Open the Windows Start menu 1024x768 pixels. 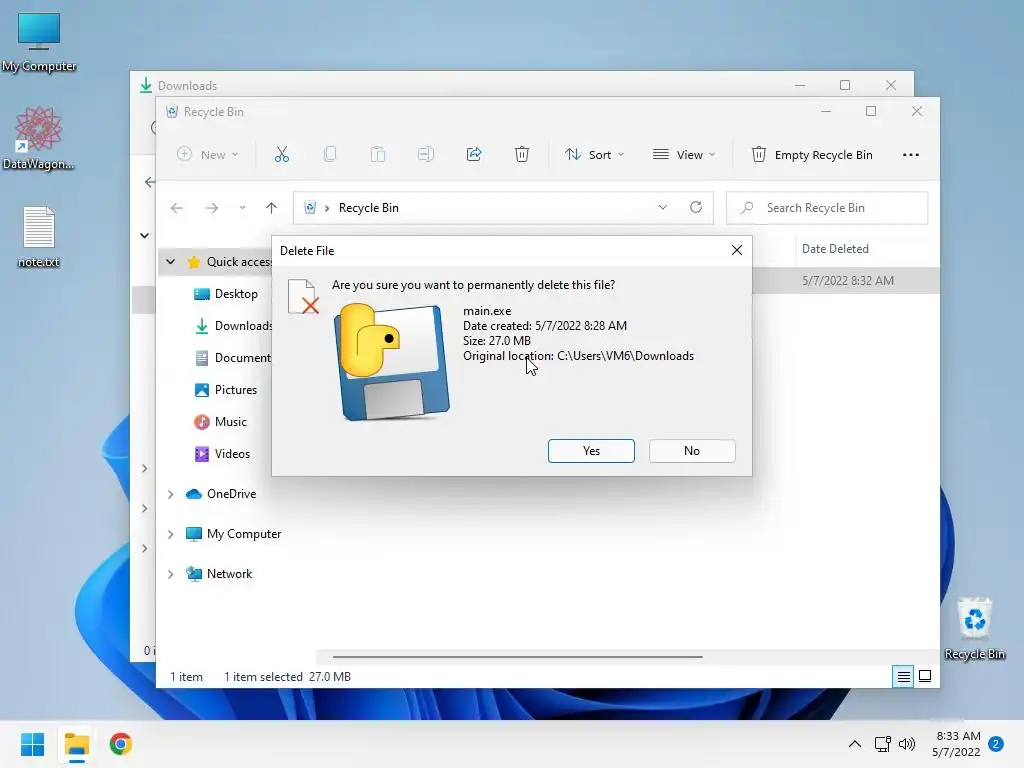tap(32, 744)
